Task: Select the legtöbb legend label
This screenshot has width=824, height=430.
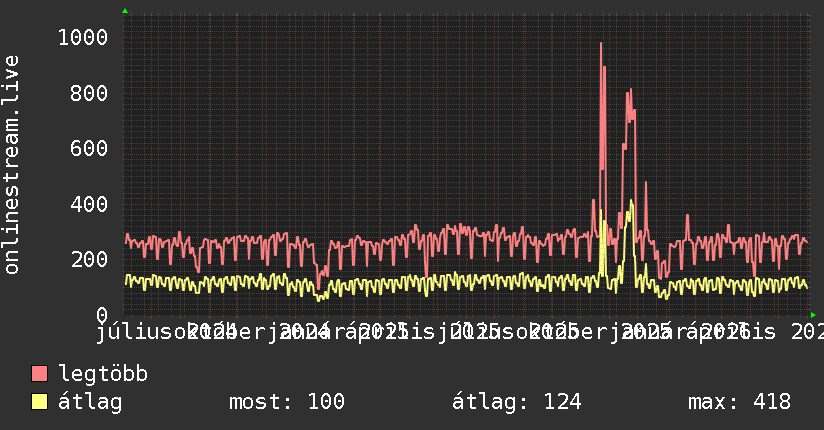Action: (103, 374)
